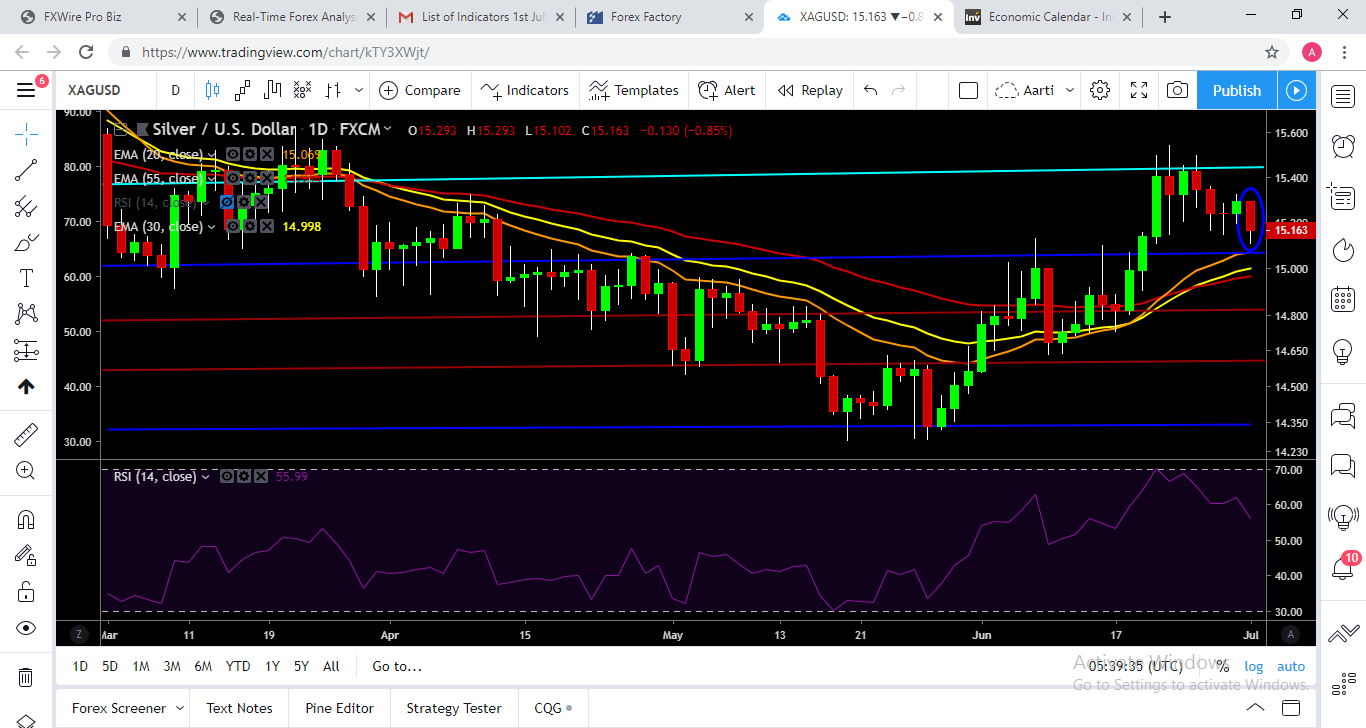Set chart range to 3M
This screenshot has height=728, width=1366.
(171, 666)
